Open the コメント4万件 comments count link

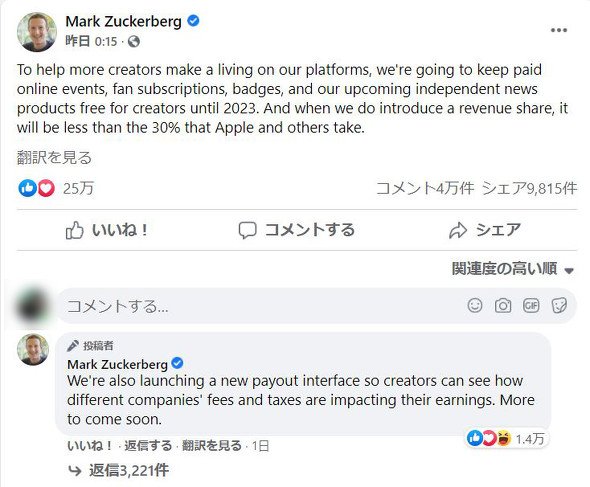pos(425,188)
